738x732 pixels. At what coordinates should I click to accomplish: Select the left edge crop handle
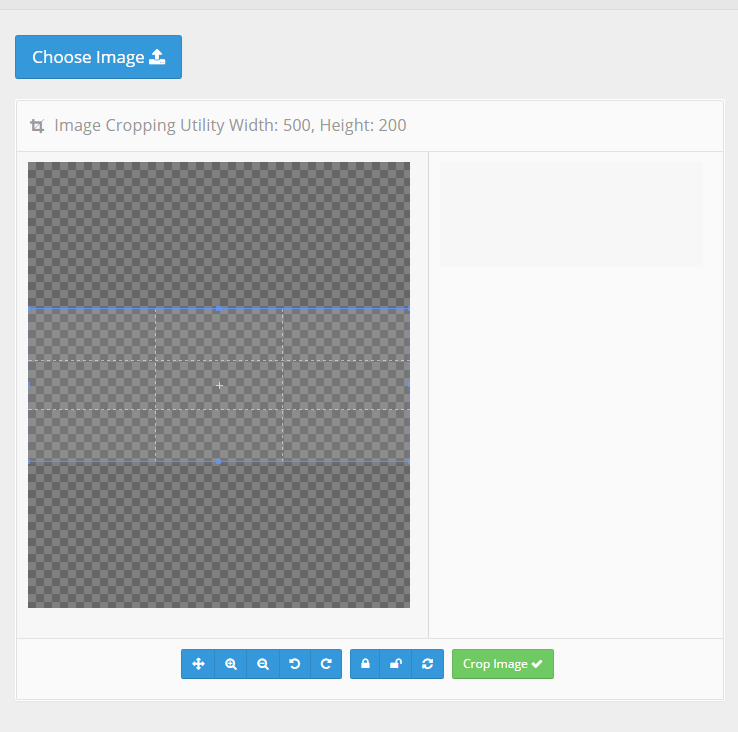pyautogui.click(x=29, y=384)
